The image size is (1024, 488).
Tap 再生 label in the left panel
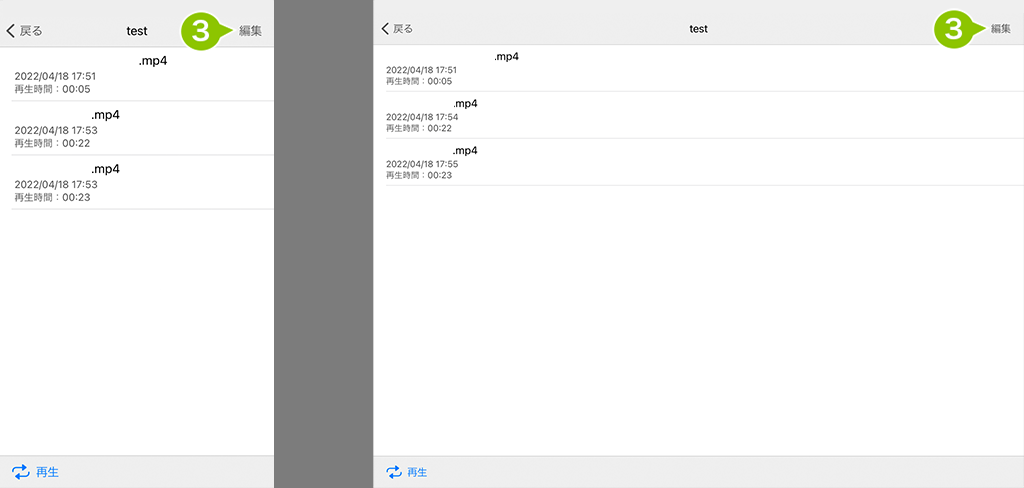(48, 472)
